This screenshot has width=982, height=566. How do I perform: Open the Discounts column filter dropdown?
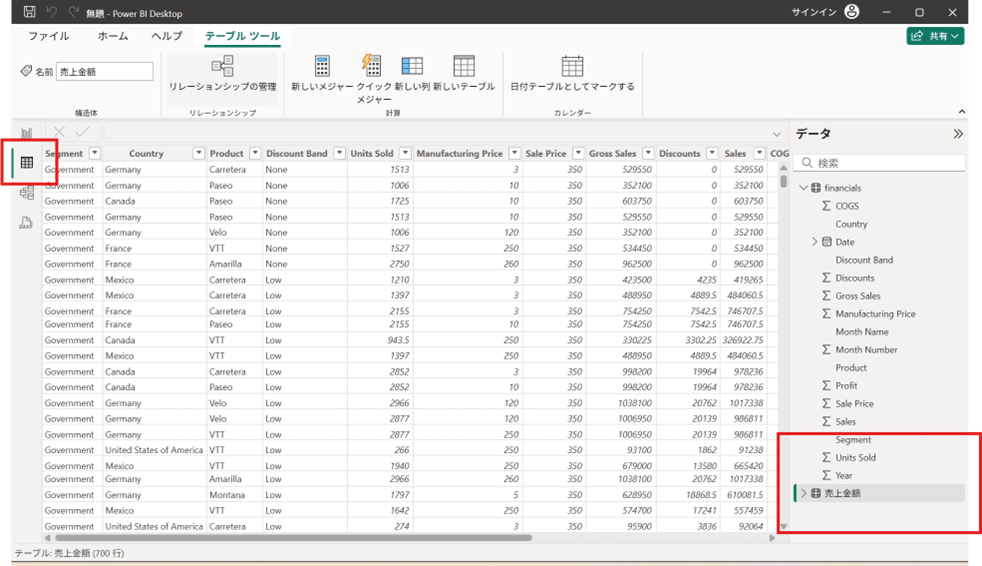[x=712, y=153]
